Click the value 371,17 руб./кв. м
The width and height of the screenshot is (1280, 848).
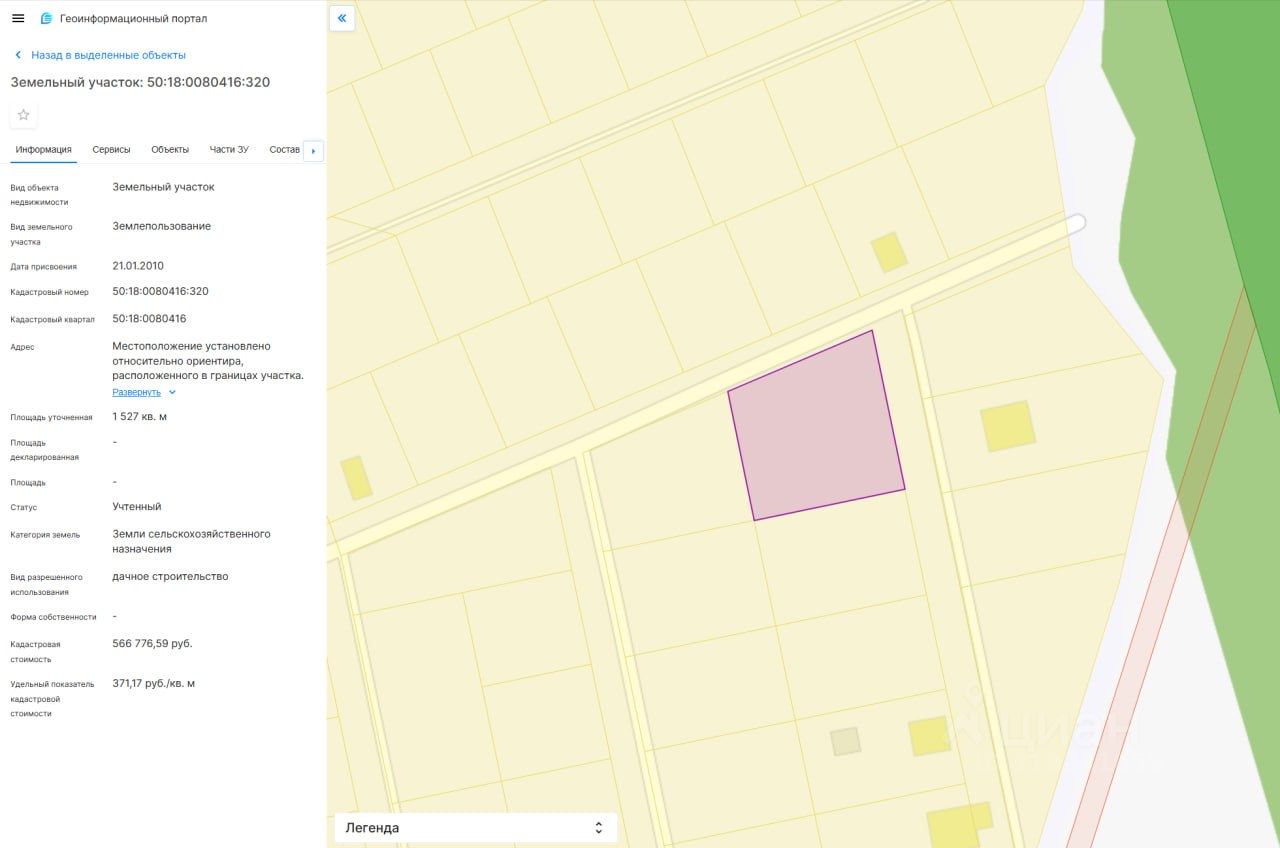[153, 683]
